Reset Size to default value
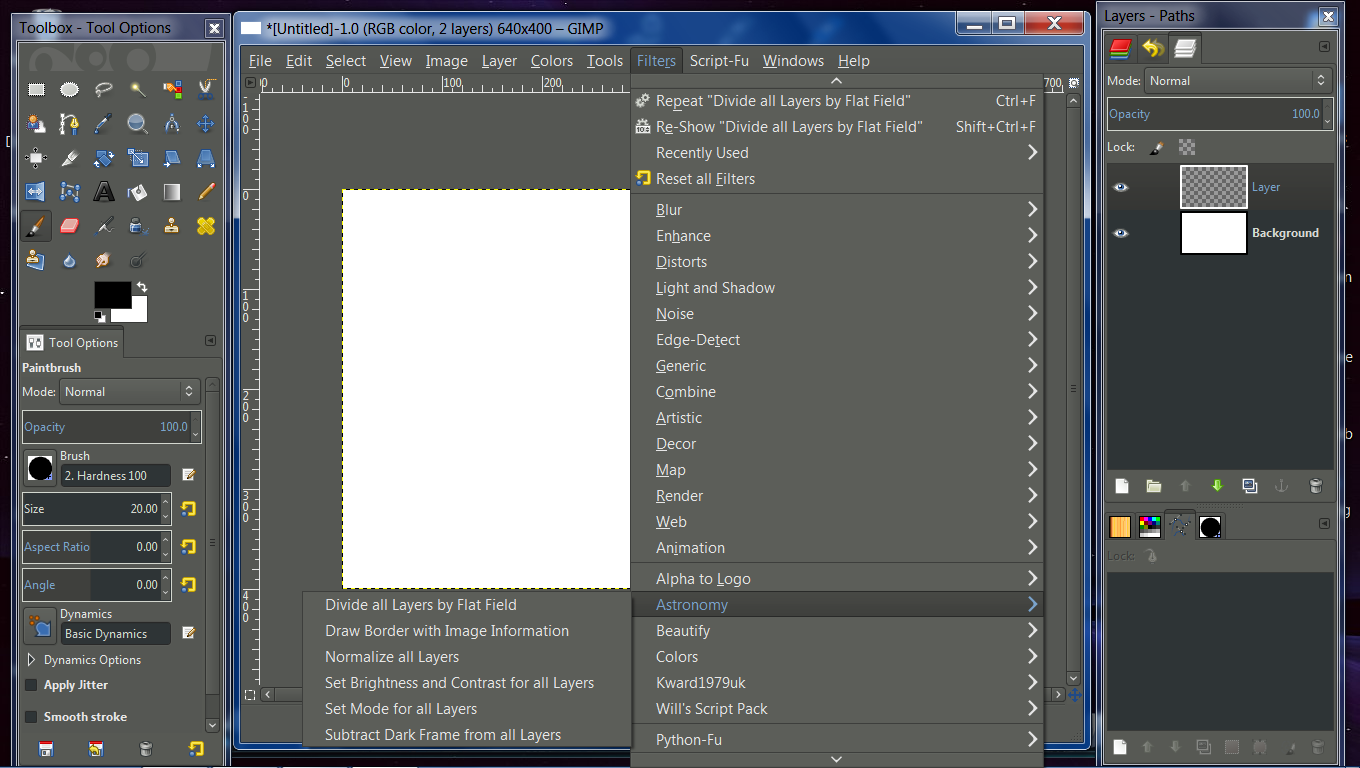 (188, 509)
